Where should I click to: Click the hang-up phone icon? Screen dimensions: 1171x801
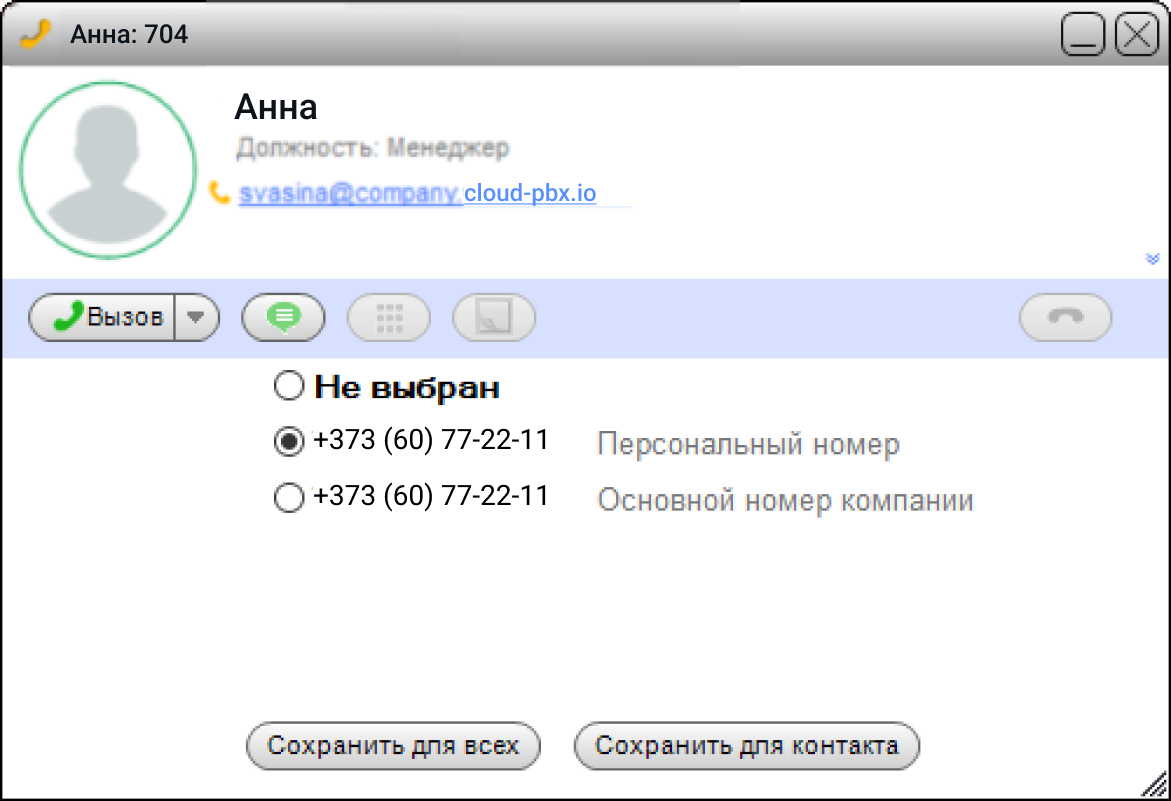pos(1065,318)
